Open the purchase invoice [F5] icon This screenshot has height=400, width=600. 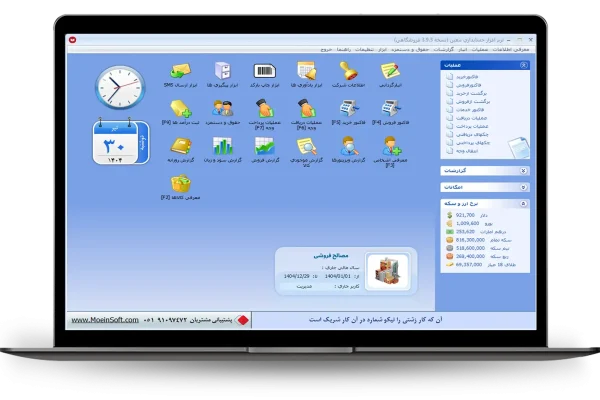point(348,110)
